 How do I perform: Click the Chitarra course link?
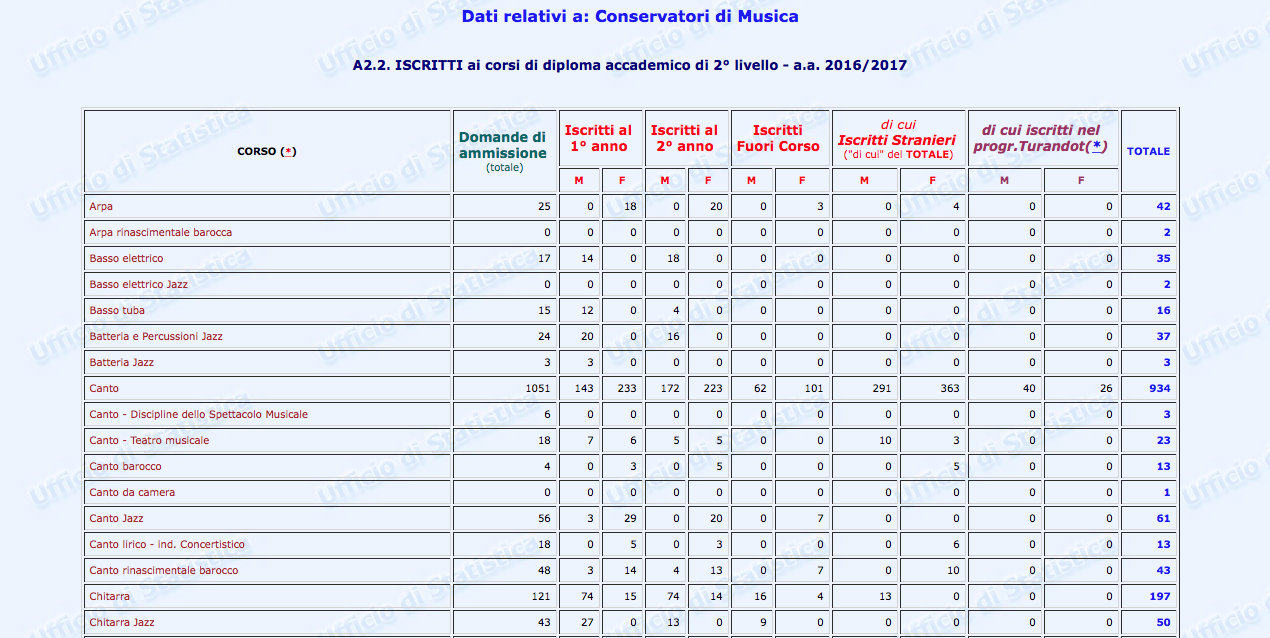(109, 597)
